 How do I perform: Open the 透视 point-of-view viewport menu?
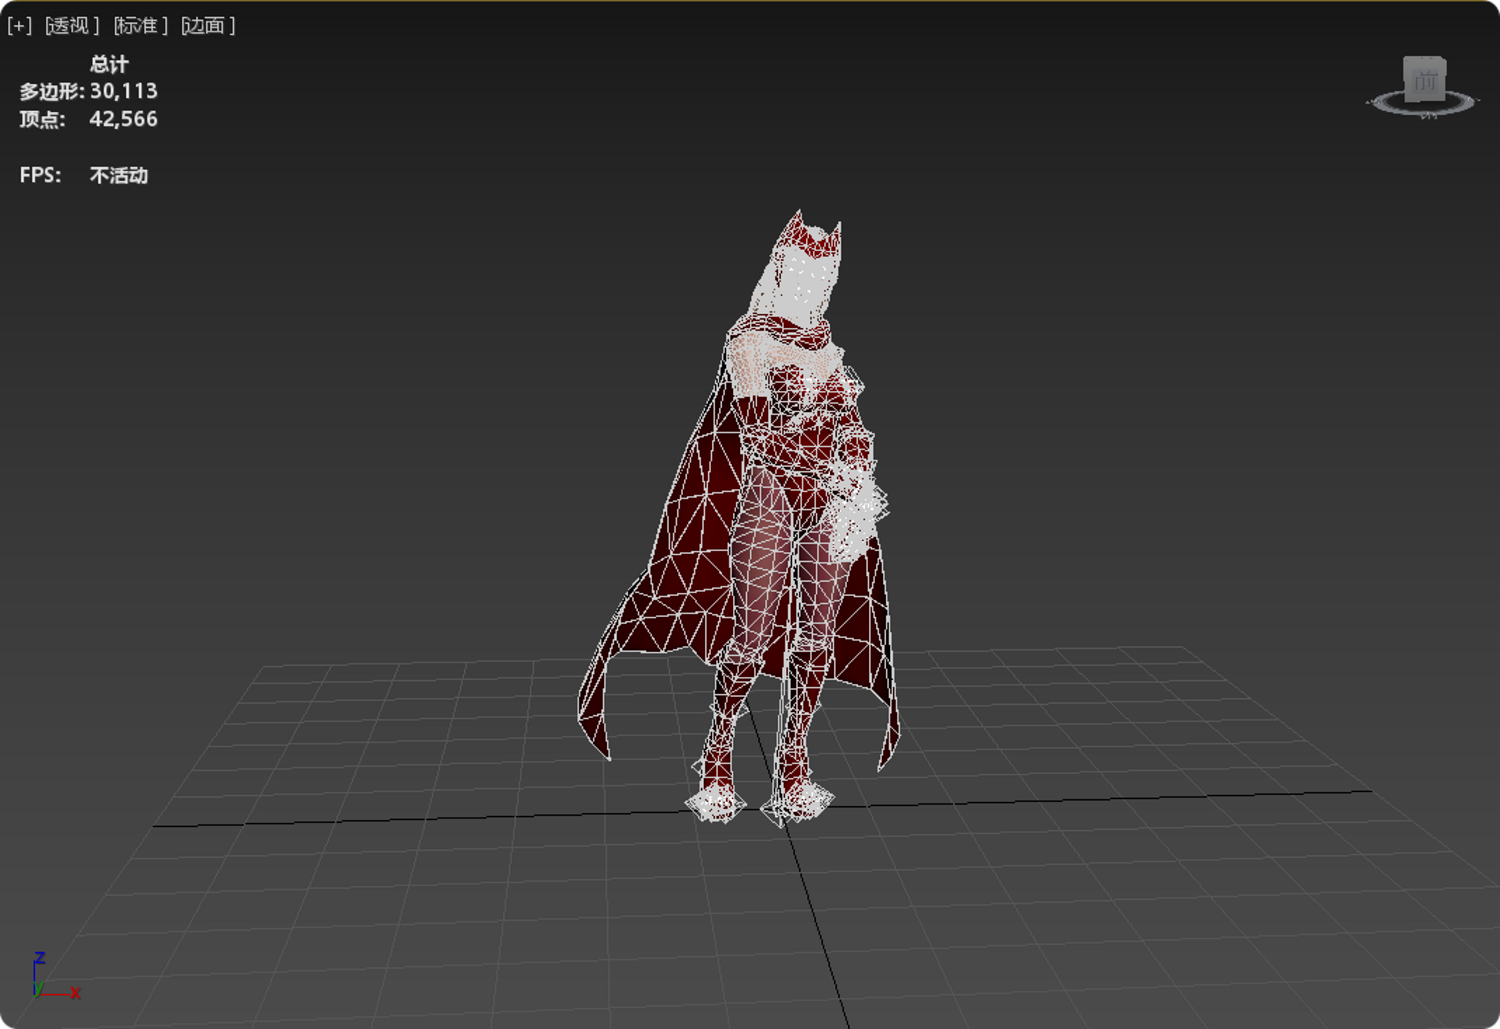pos(72,26)
